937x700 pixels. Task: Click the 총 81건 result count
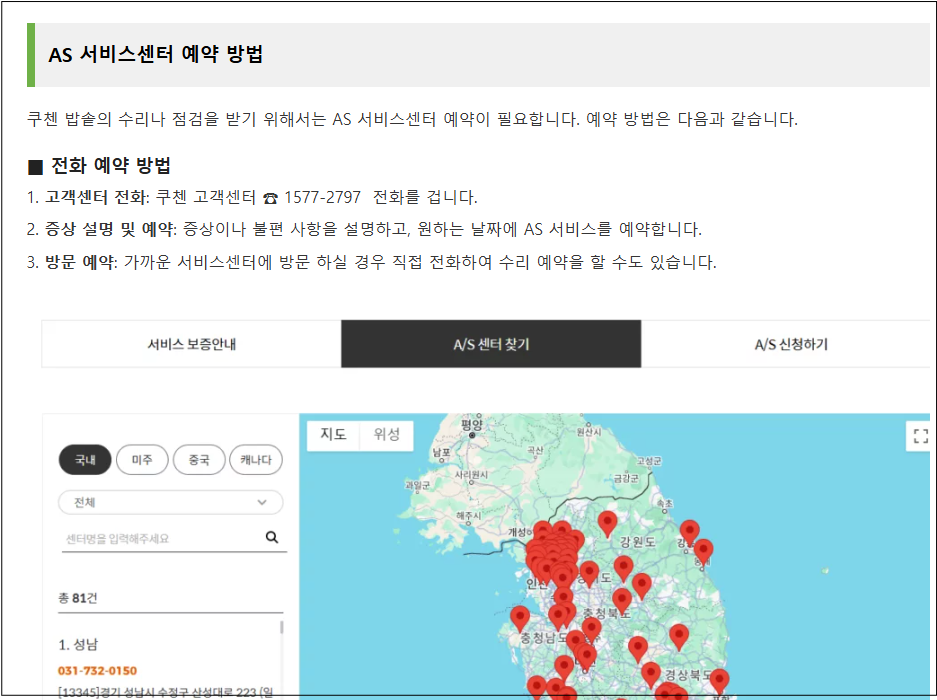click(78, 598)
